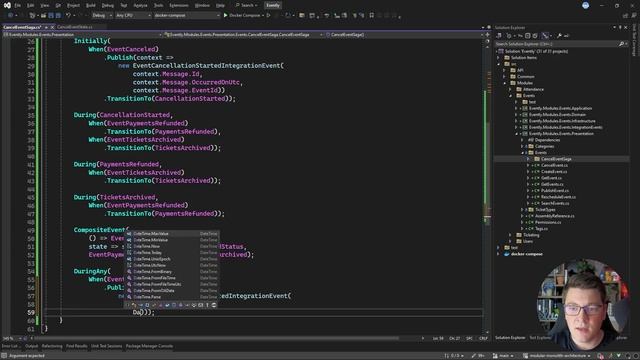The height and width of the screenshot is (360, 640).
Task: Expand the Ticketing module folder
Action: tap(510, 235)
